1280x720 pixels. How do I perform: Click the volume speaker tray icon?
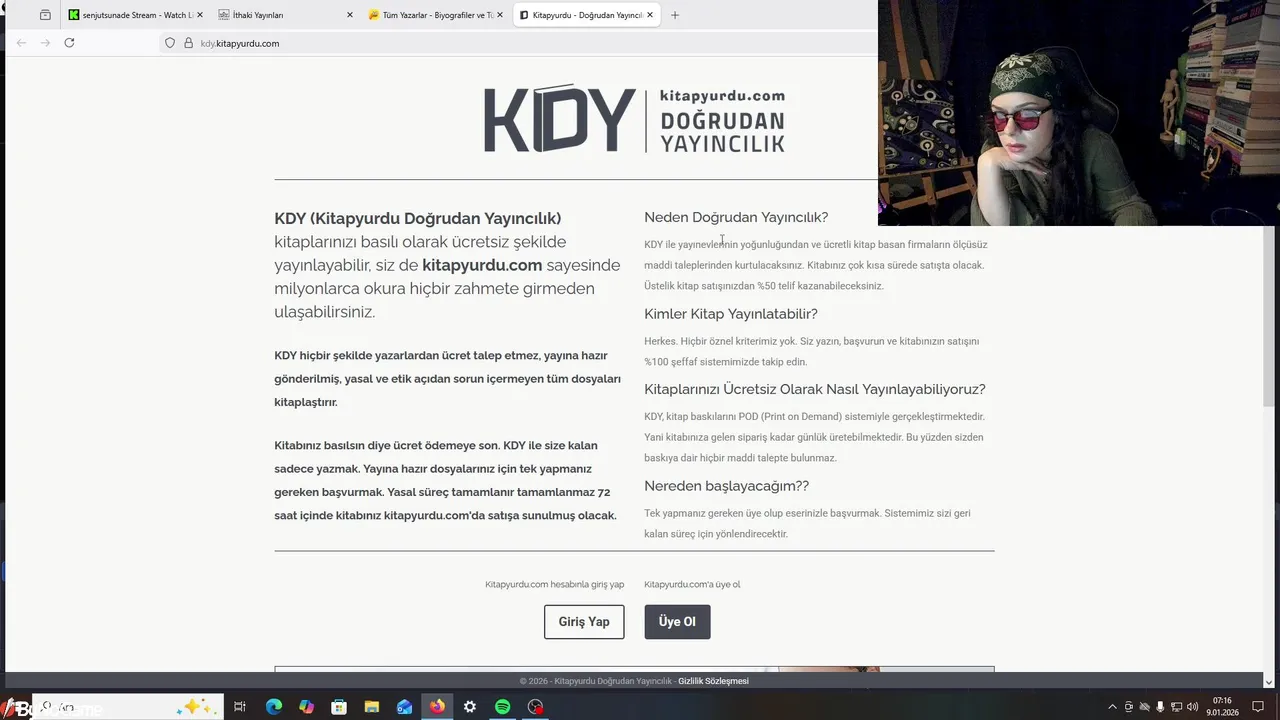[x=1192, y=707]
